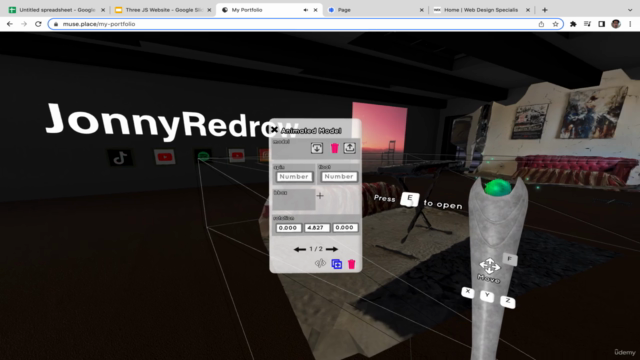Switch to Untitled spreadsheet tab
The height and width of the screenshot is (360, 640).
(x=57, y=10)
